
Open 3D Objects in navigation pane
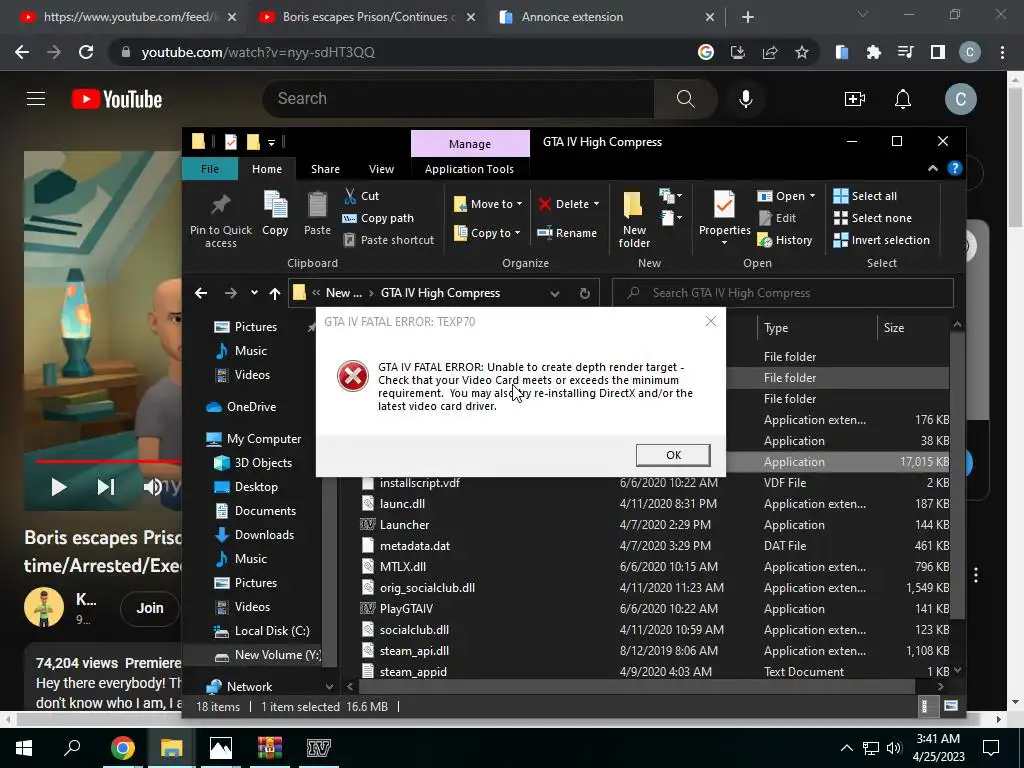(253, 463)
